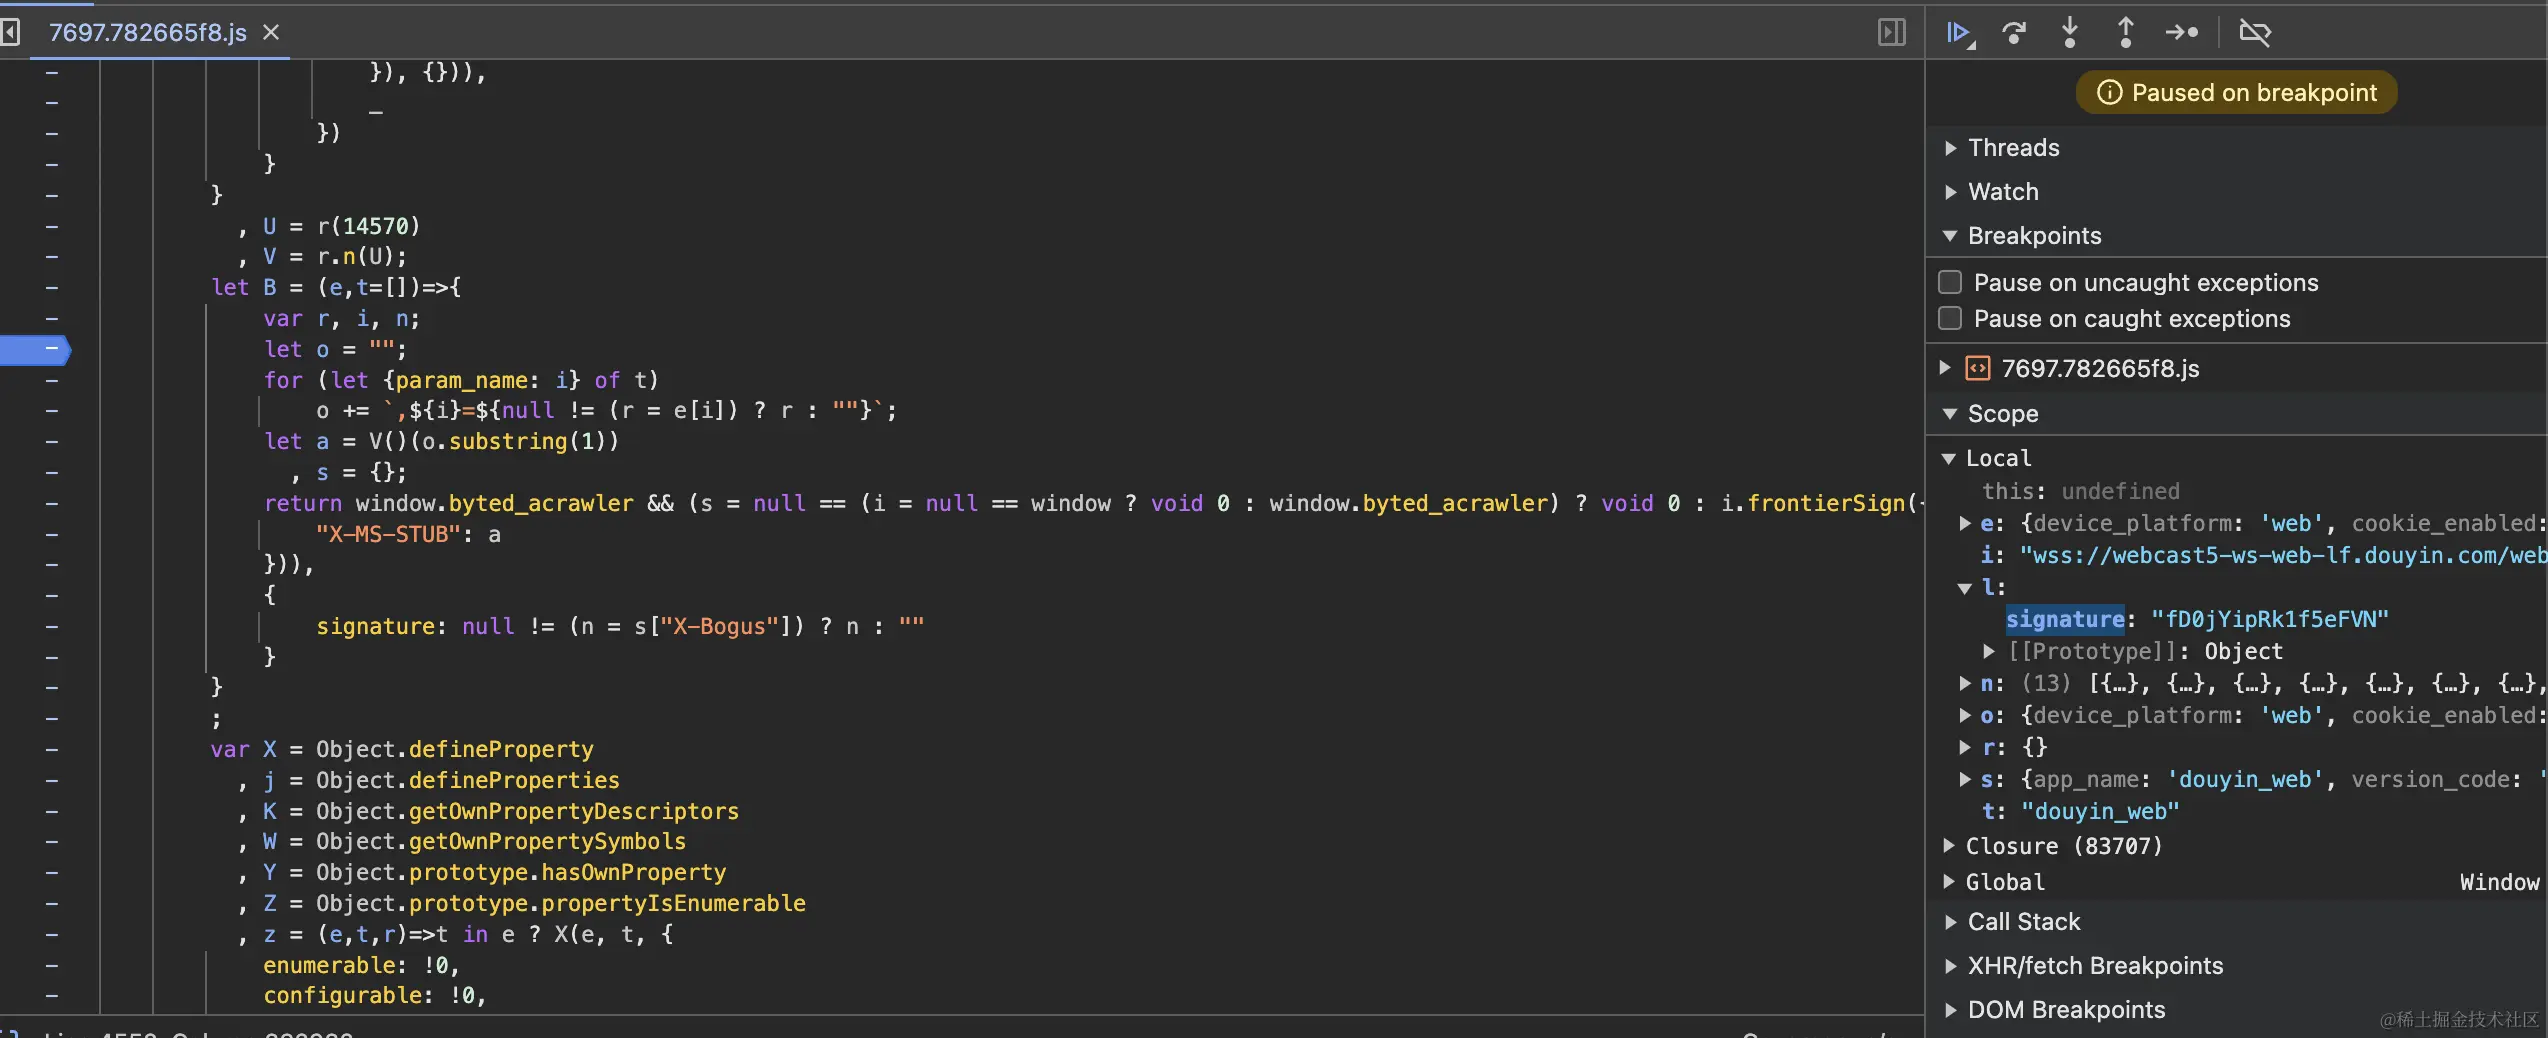Close the 7697.782665f8.js file tab

point(271,33)
